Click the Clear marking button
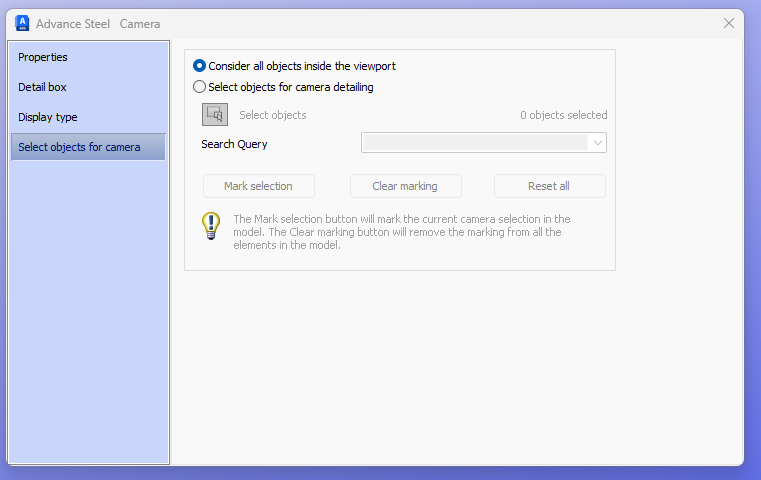Image resolution: width=761 pixels, height=480 pixels. point(405,186)
